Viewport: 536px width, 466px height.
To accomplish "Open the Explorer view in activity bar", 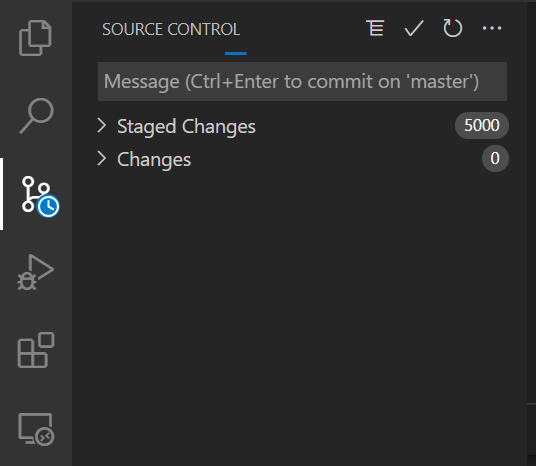I will pyautogui.click(x=35, y=38).
